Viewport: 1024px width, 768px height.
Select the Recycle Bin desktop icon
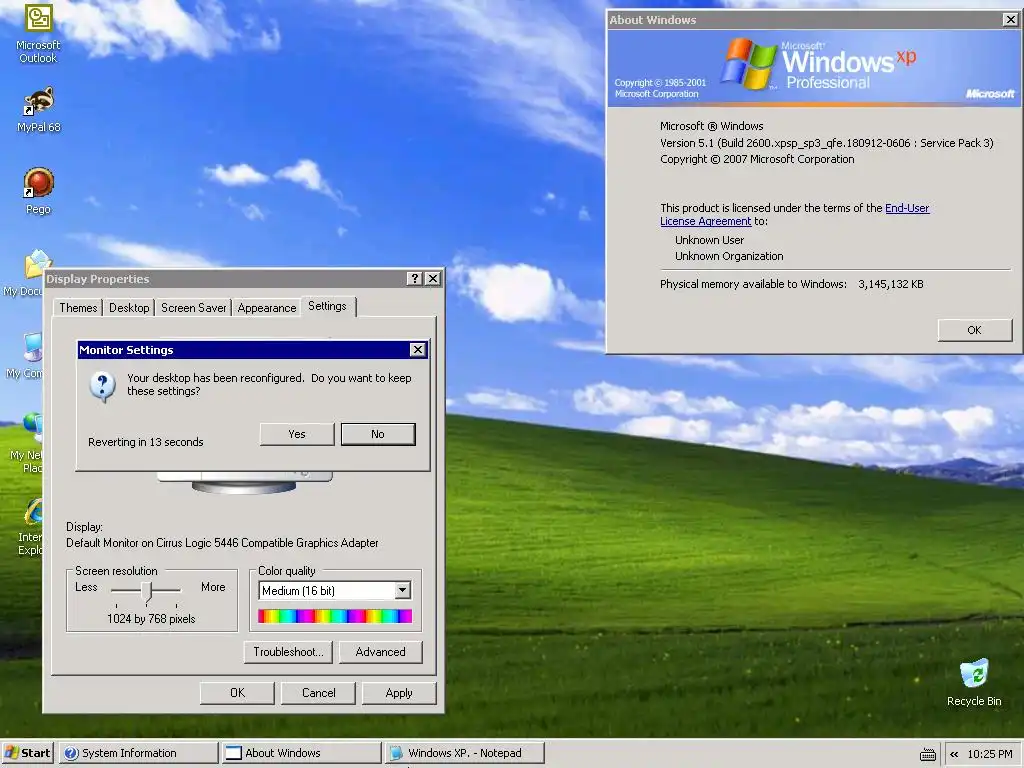[974, 683]
